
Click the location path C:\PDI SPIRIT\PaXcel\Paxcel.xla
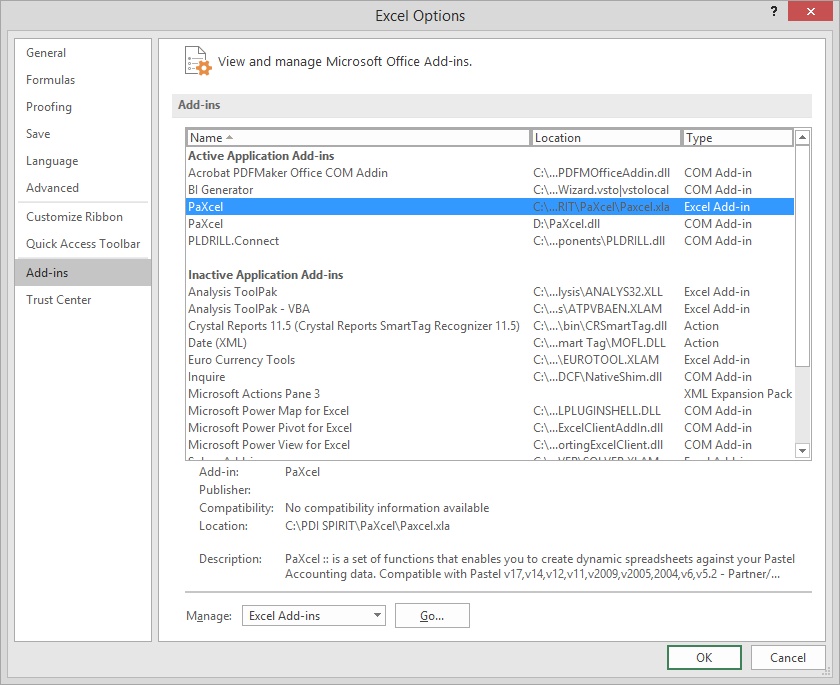pos(367,526)
